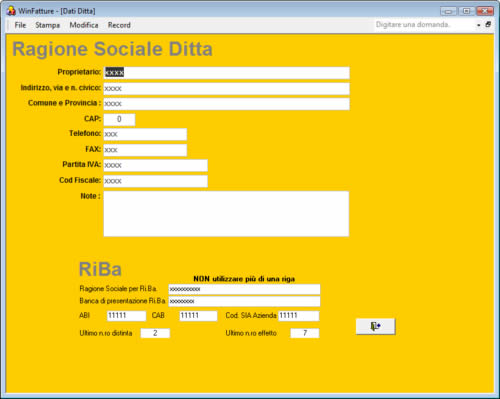Screen dimensions: 500x399
Task: Maximize the WinFatture window
Action: (466, 11)
